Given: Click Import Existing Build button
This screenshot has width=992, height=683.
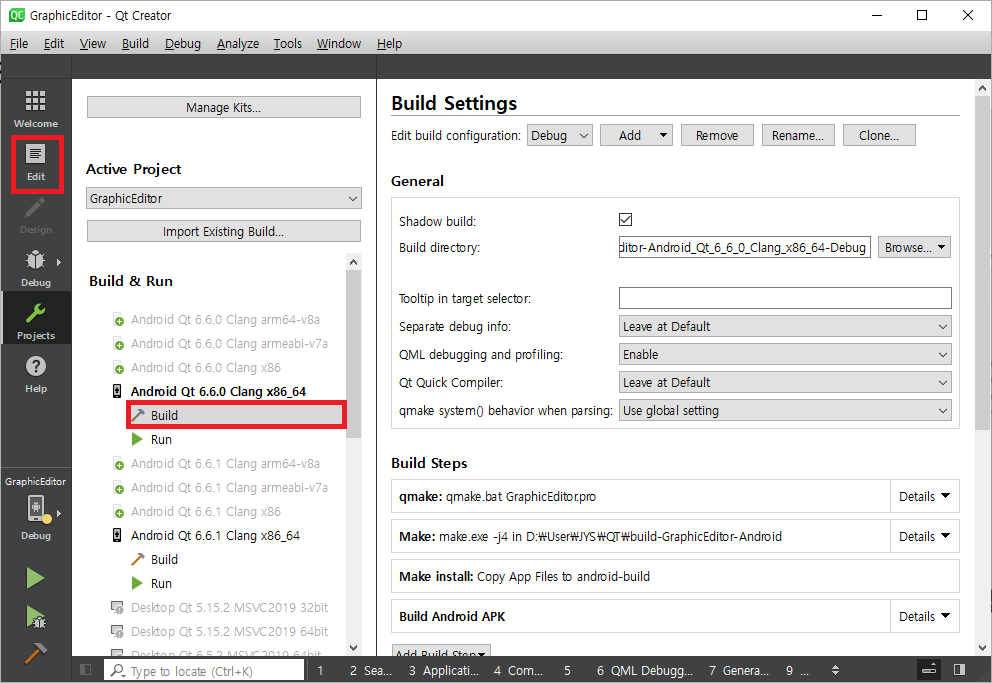Looking at the screenshot, I should 223,231.
